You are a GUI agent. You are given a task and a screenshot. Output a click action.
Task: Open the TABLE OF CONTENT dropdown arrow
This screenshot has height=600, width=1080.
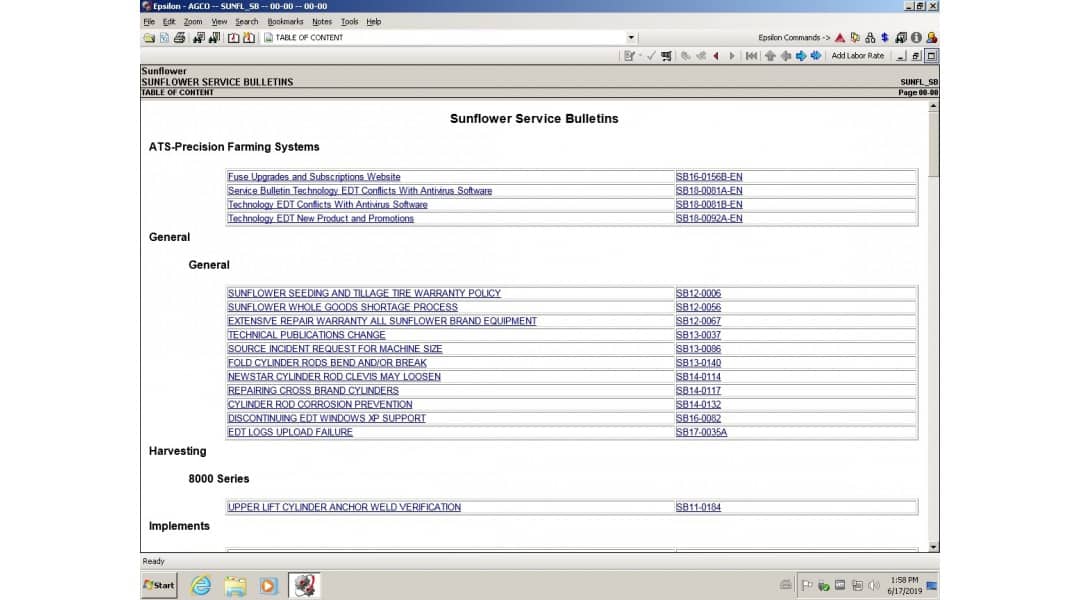[x=631, y=38]
